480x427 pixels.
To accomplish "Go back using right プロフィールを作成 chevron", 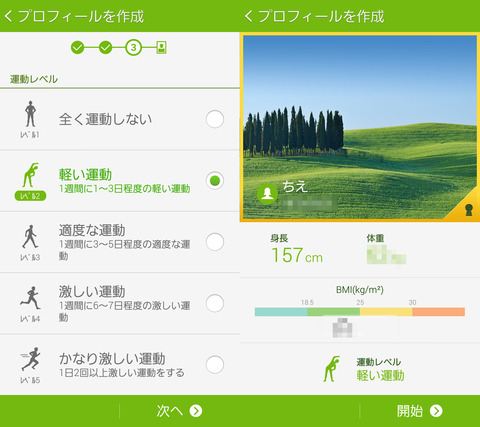I will (248, 16).
